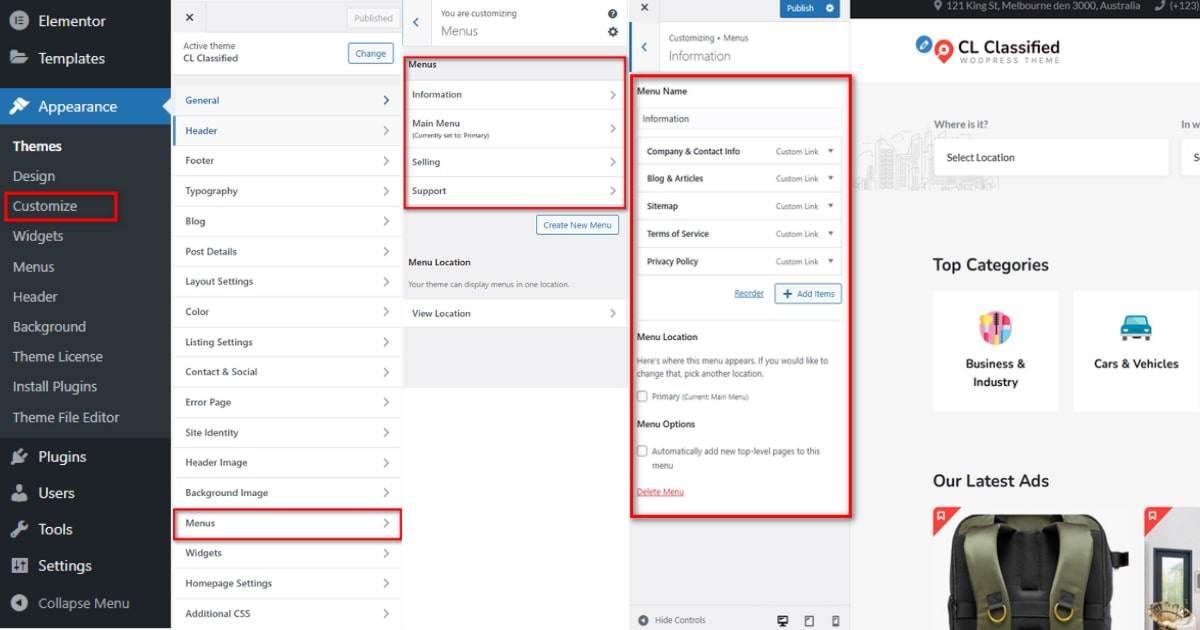
Task: Open the Customize submenu item
Action: coord(45,206)
